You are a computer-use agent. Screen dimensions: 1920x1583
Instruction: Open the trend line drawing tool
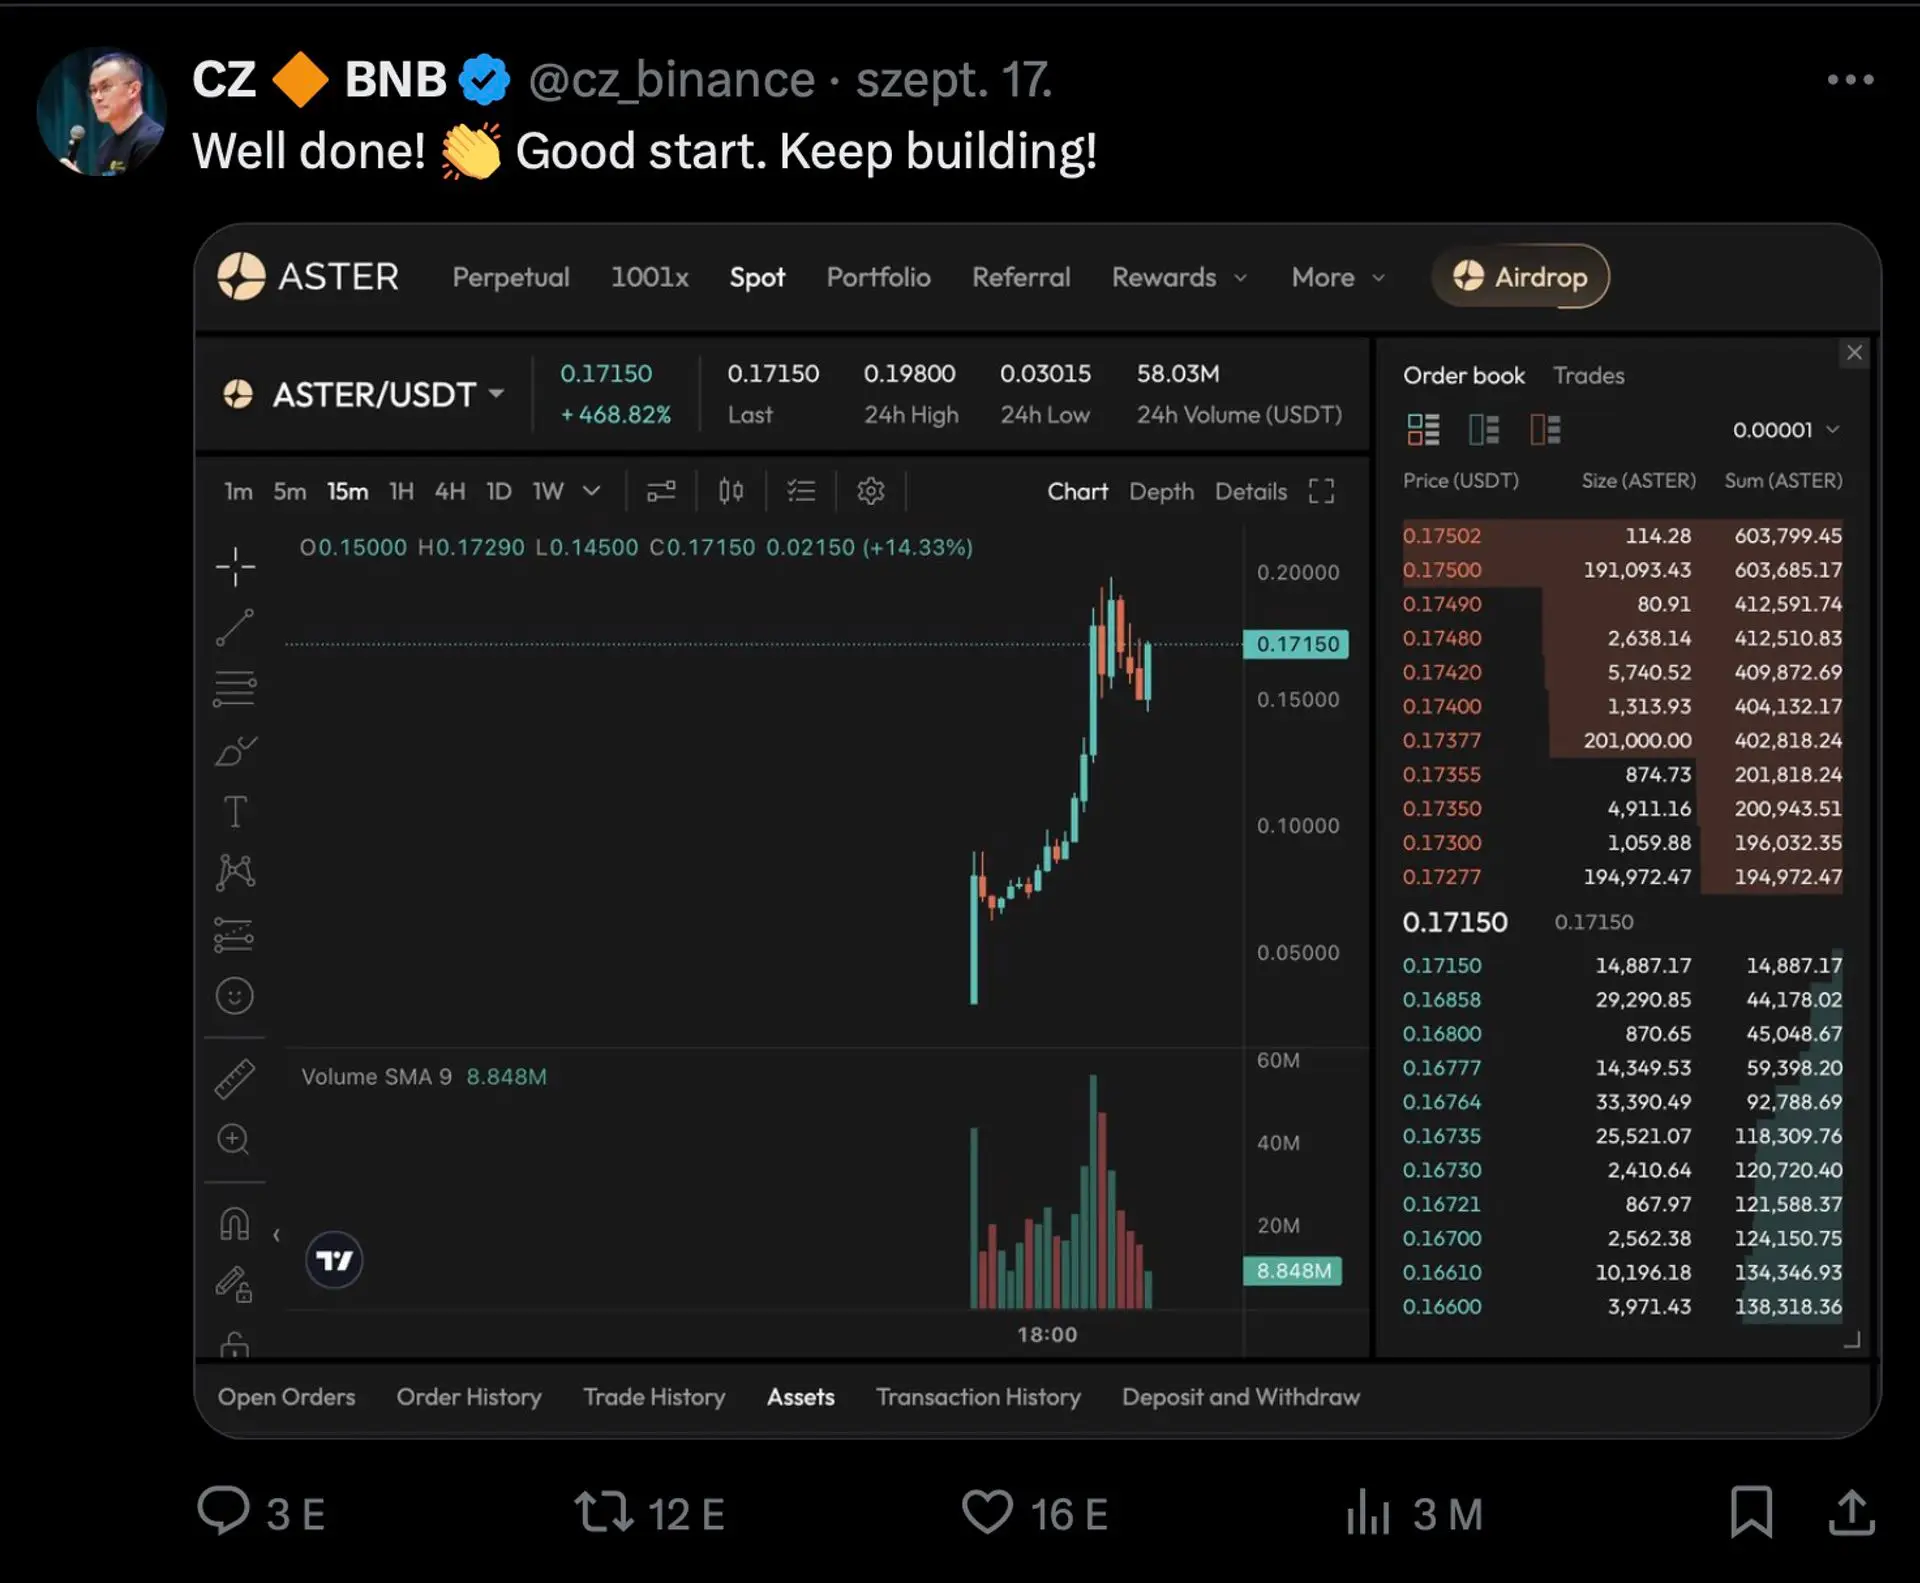[235, 628]
